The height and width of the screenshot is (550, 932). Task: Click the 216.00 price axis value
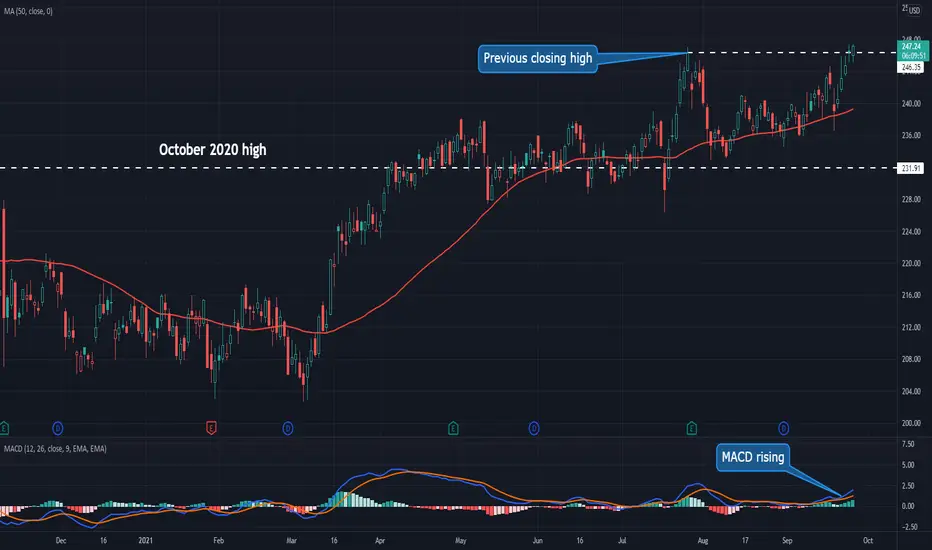coord(911,296)
